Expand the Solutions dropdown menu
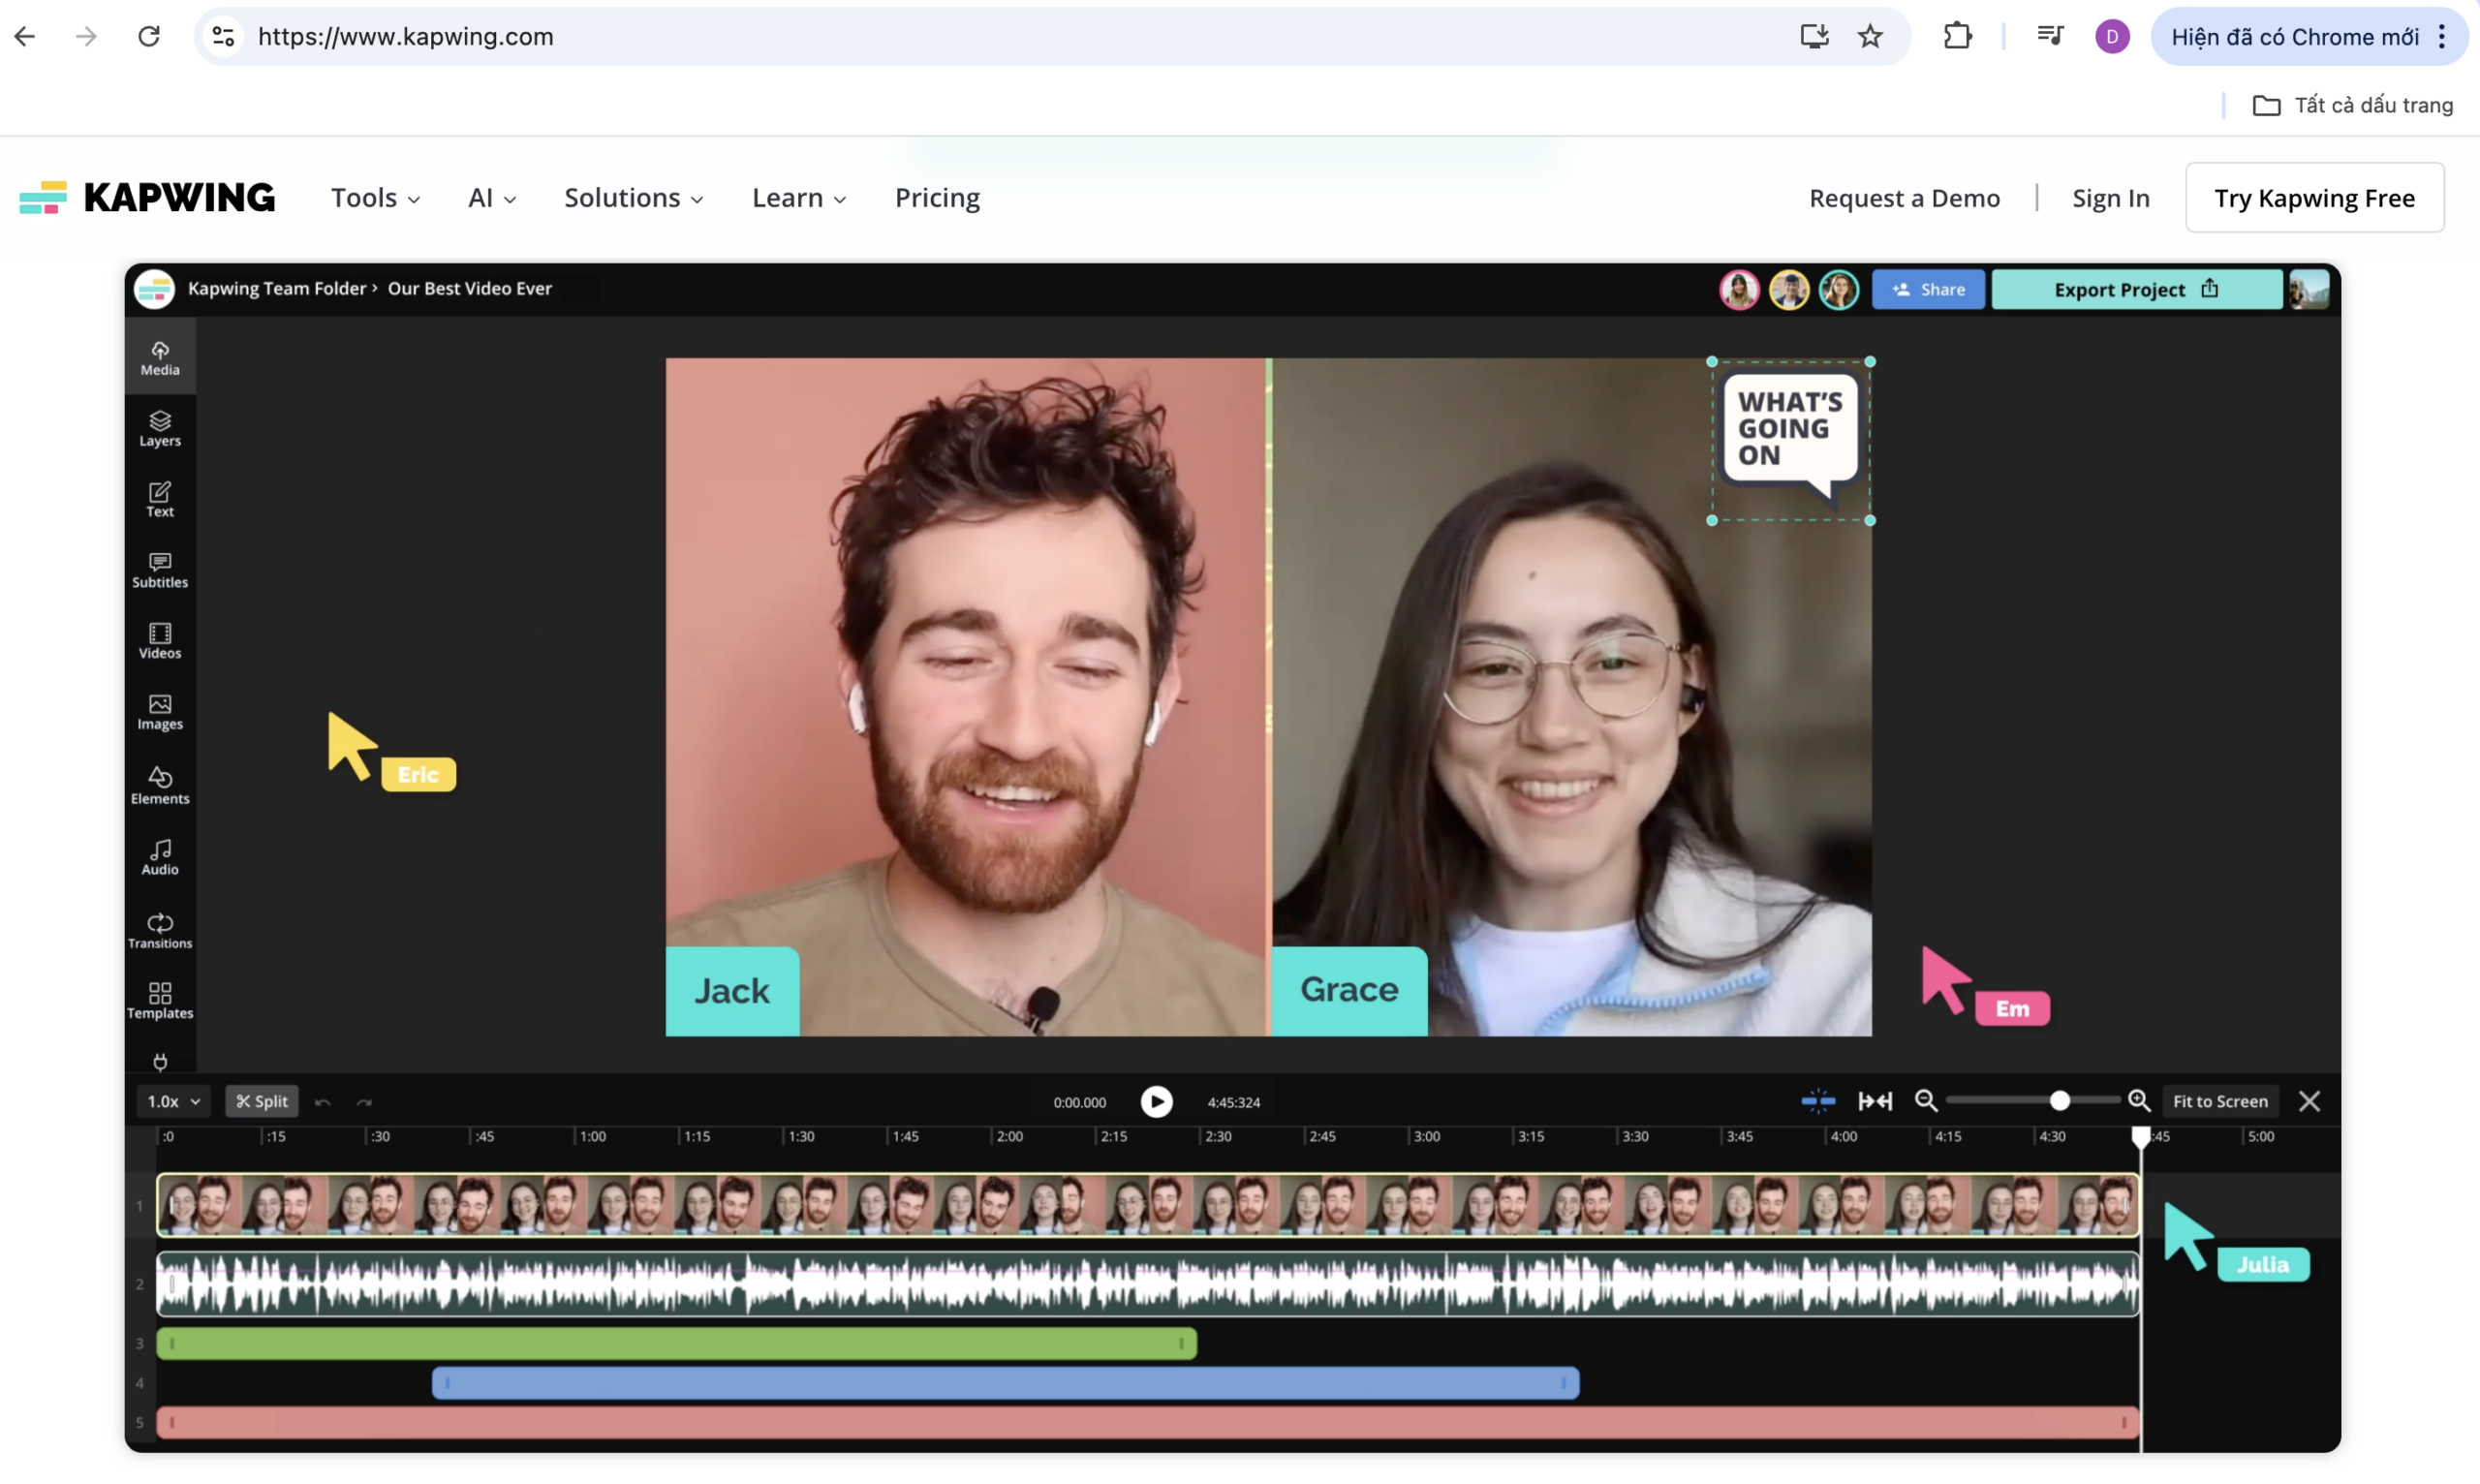 [634, 198]
